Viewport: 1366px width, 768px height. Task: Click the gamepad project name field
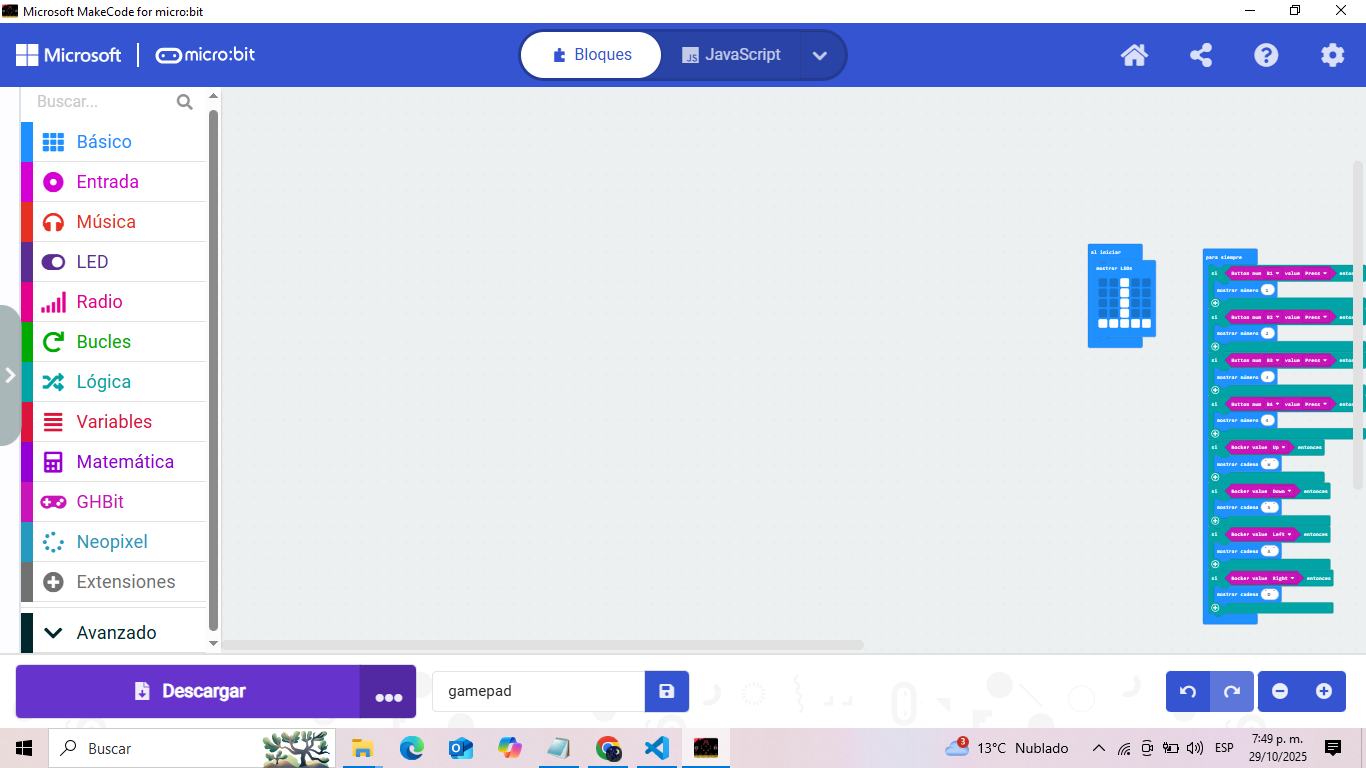click(x=538, y=691)
